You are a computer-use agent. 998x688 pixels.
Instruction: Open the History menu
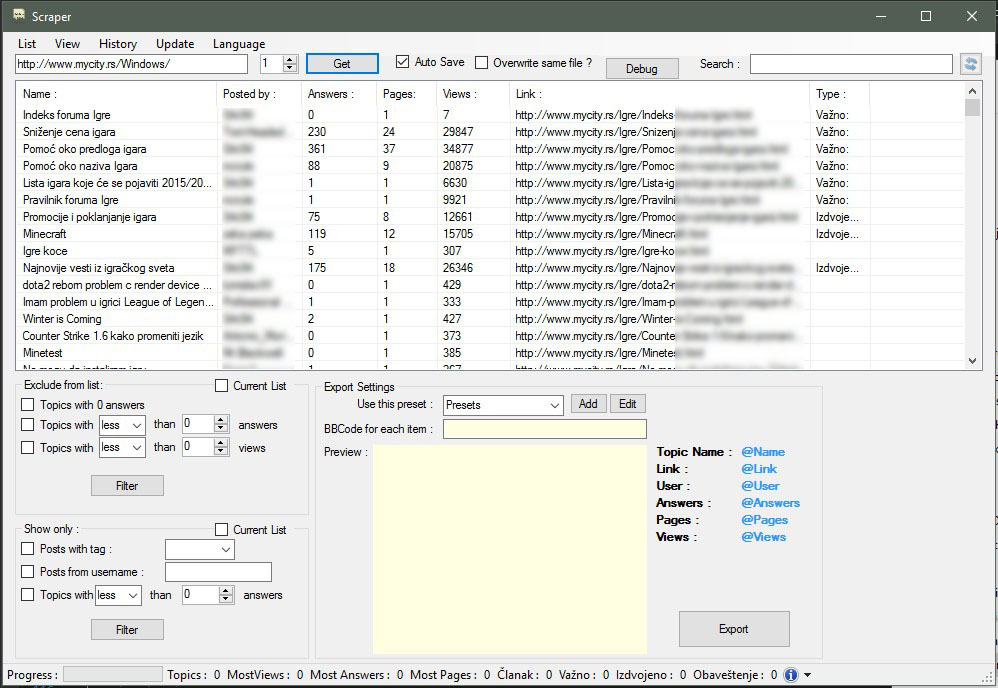coord(118,44)
